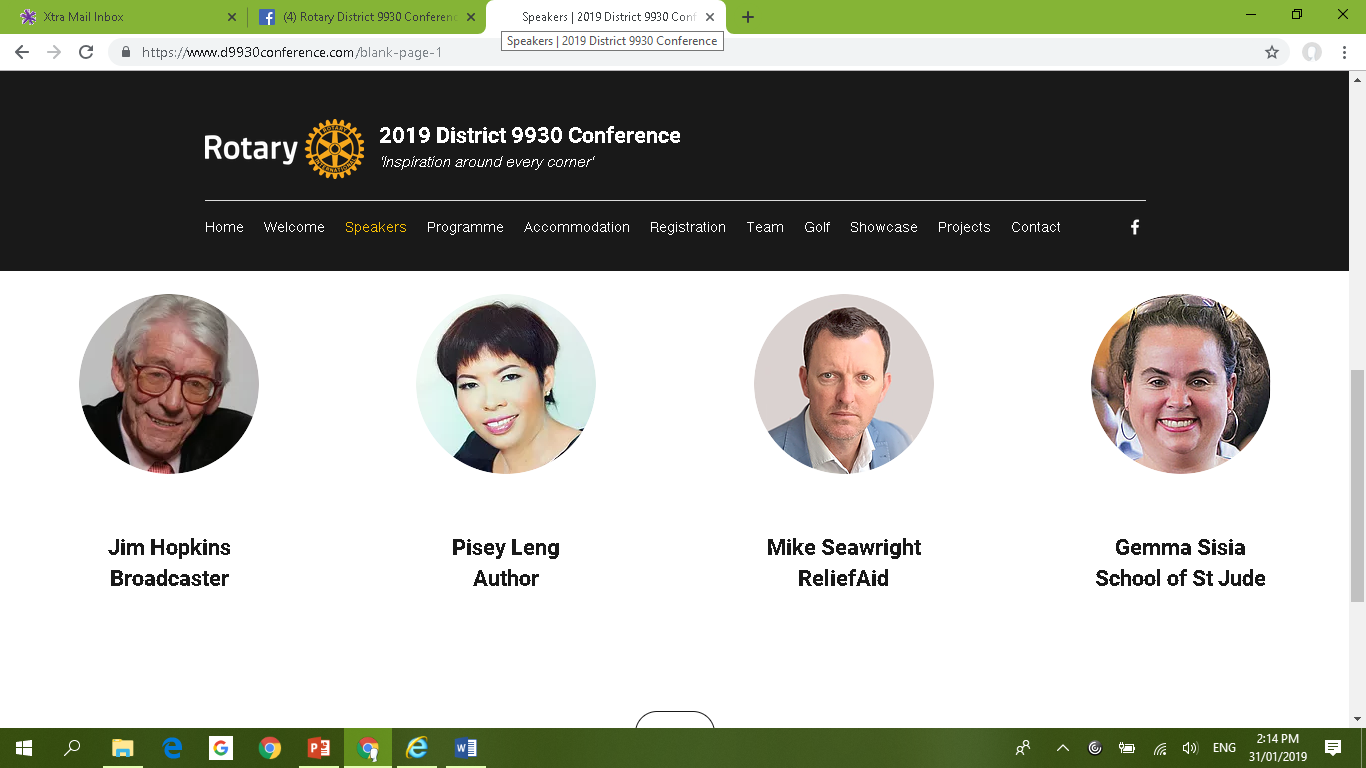Click Jim Hopkins speaker photo
The width and height of the screenshot is (1366, 768).
169,384
